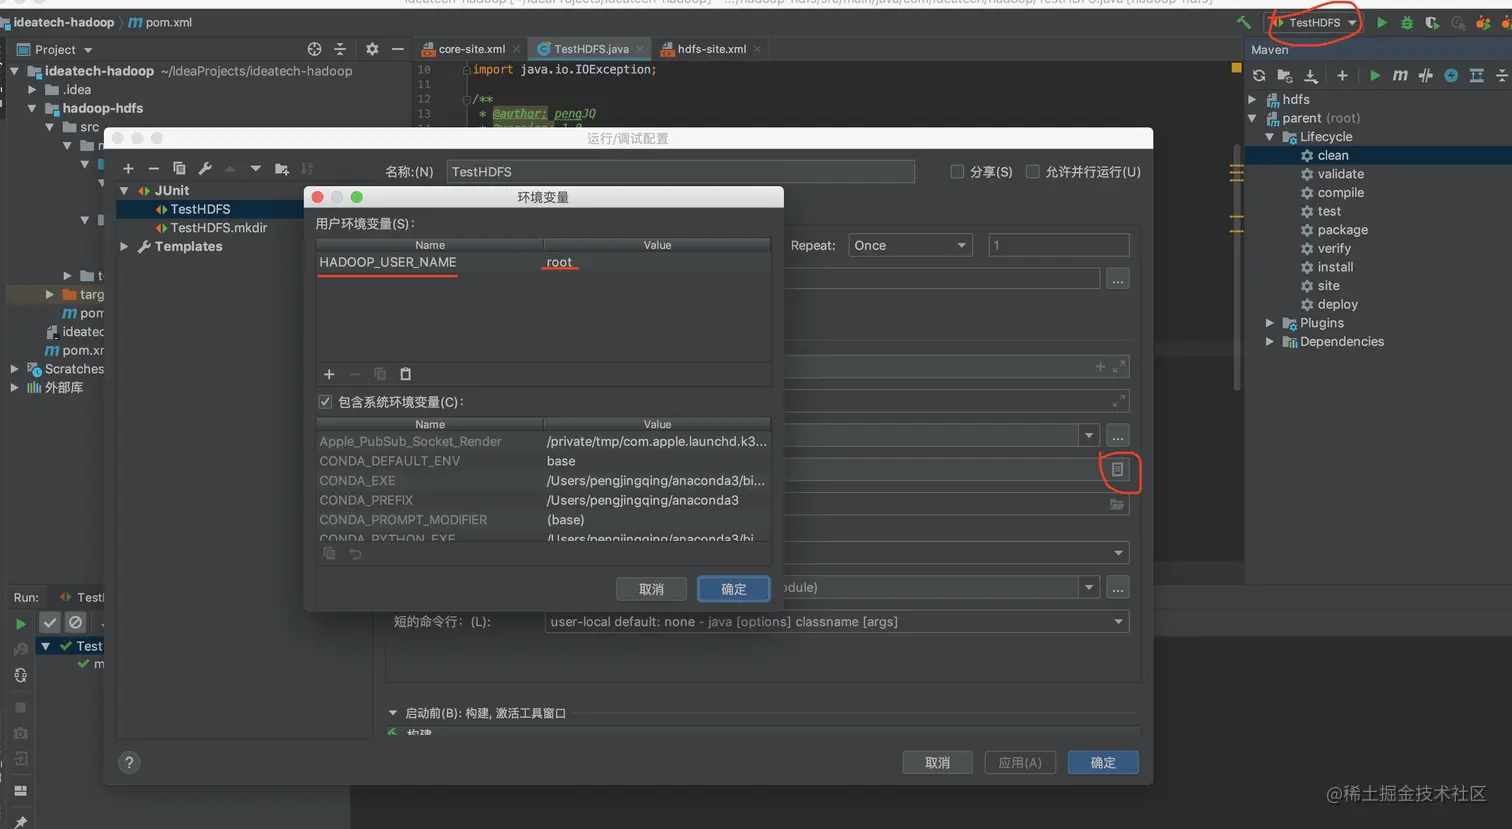Click the 应用(A) apply button
This screenshot has height=829, width=1512.
(1020, 762)
